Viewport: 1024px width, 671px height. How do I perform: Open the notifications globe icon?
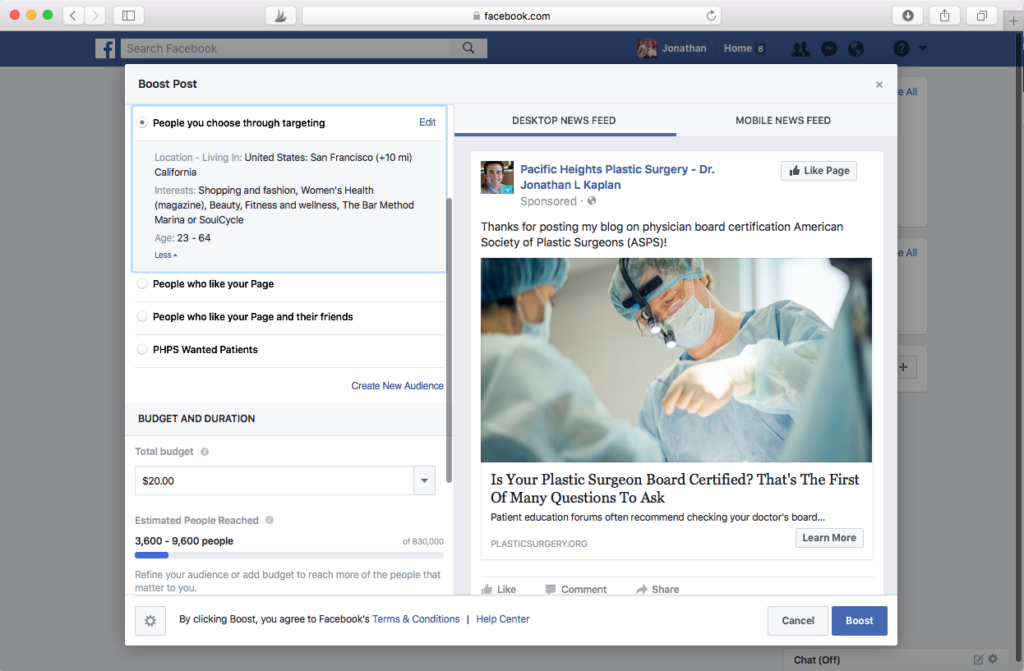pyautogui.click(x=856, y=48)
